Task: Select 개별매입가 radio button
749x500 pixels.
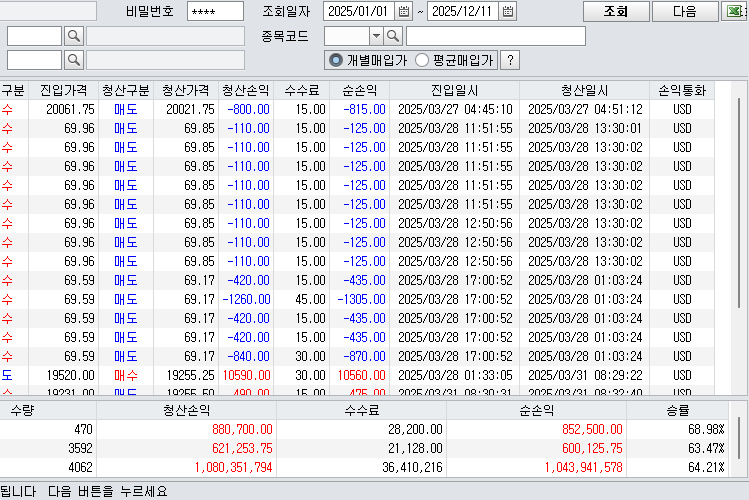Action: [336, 60]
